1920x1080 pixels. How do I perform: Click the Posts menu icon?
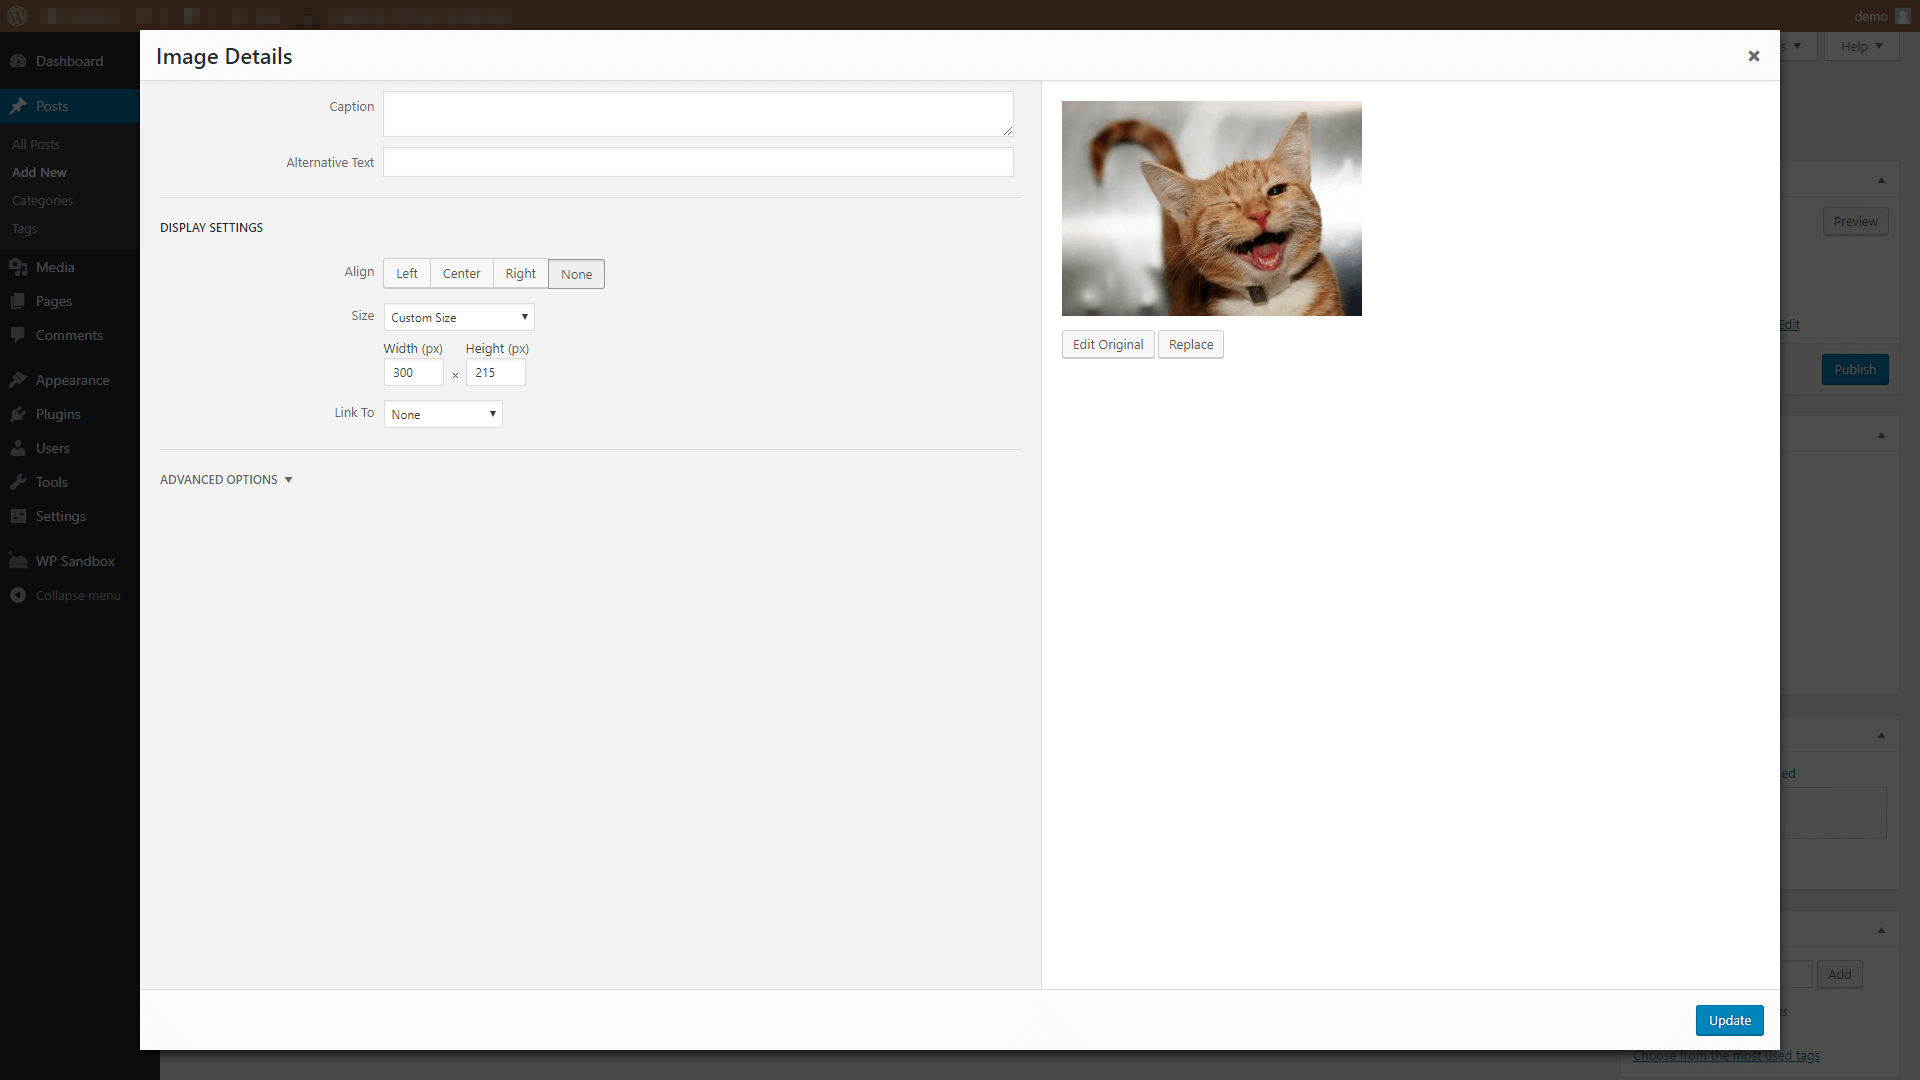tap(18, 105)
